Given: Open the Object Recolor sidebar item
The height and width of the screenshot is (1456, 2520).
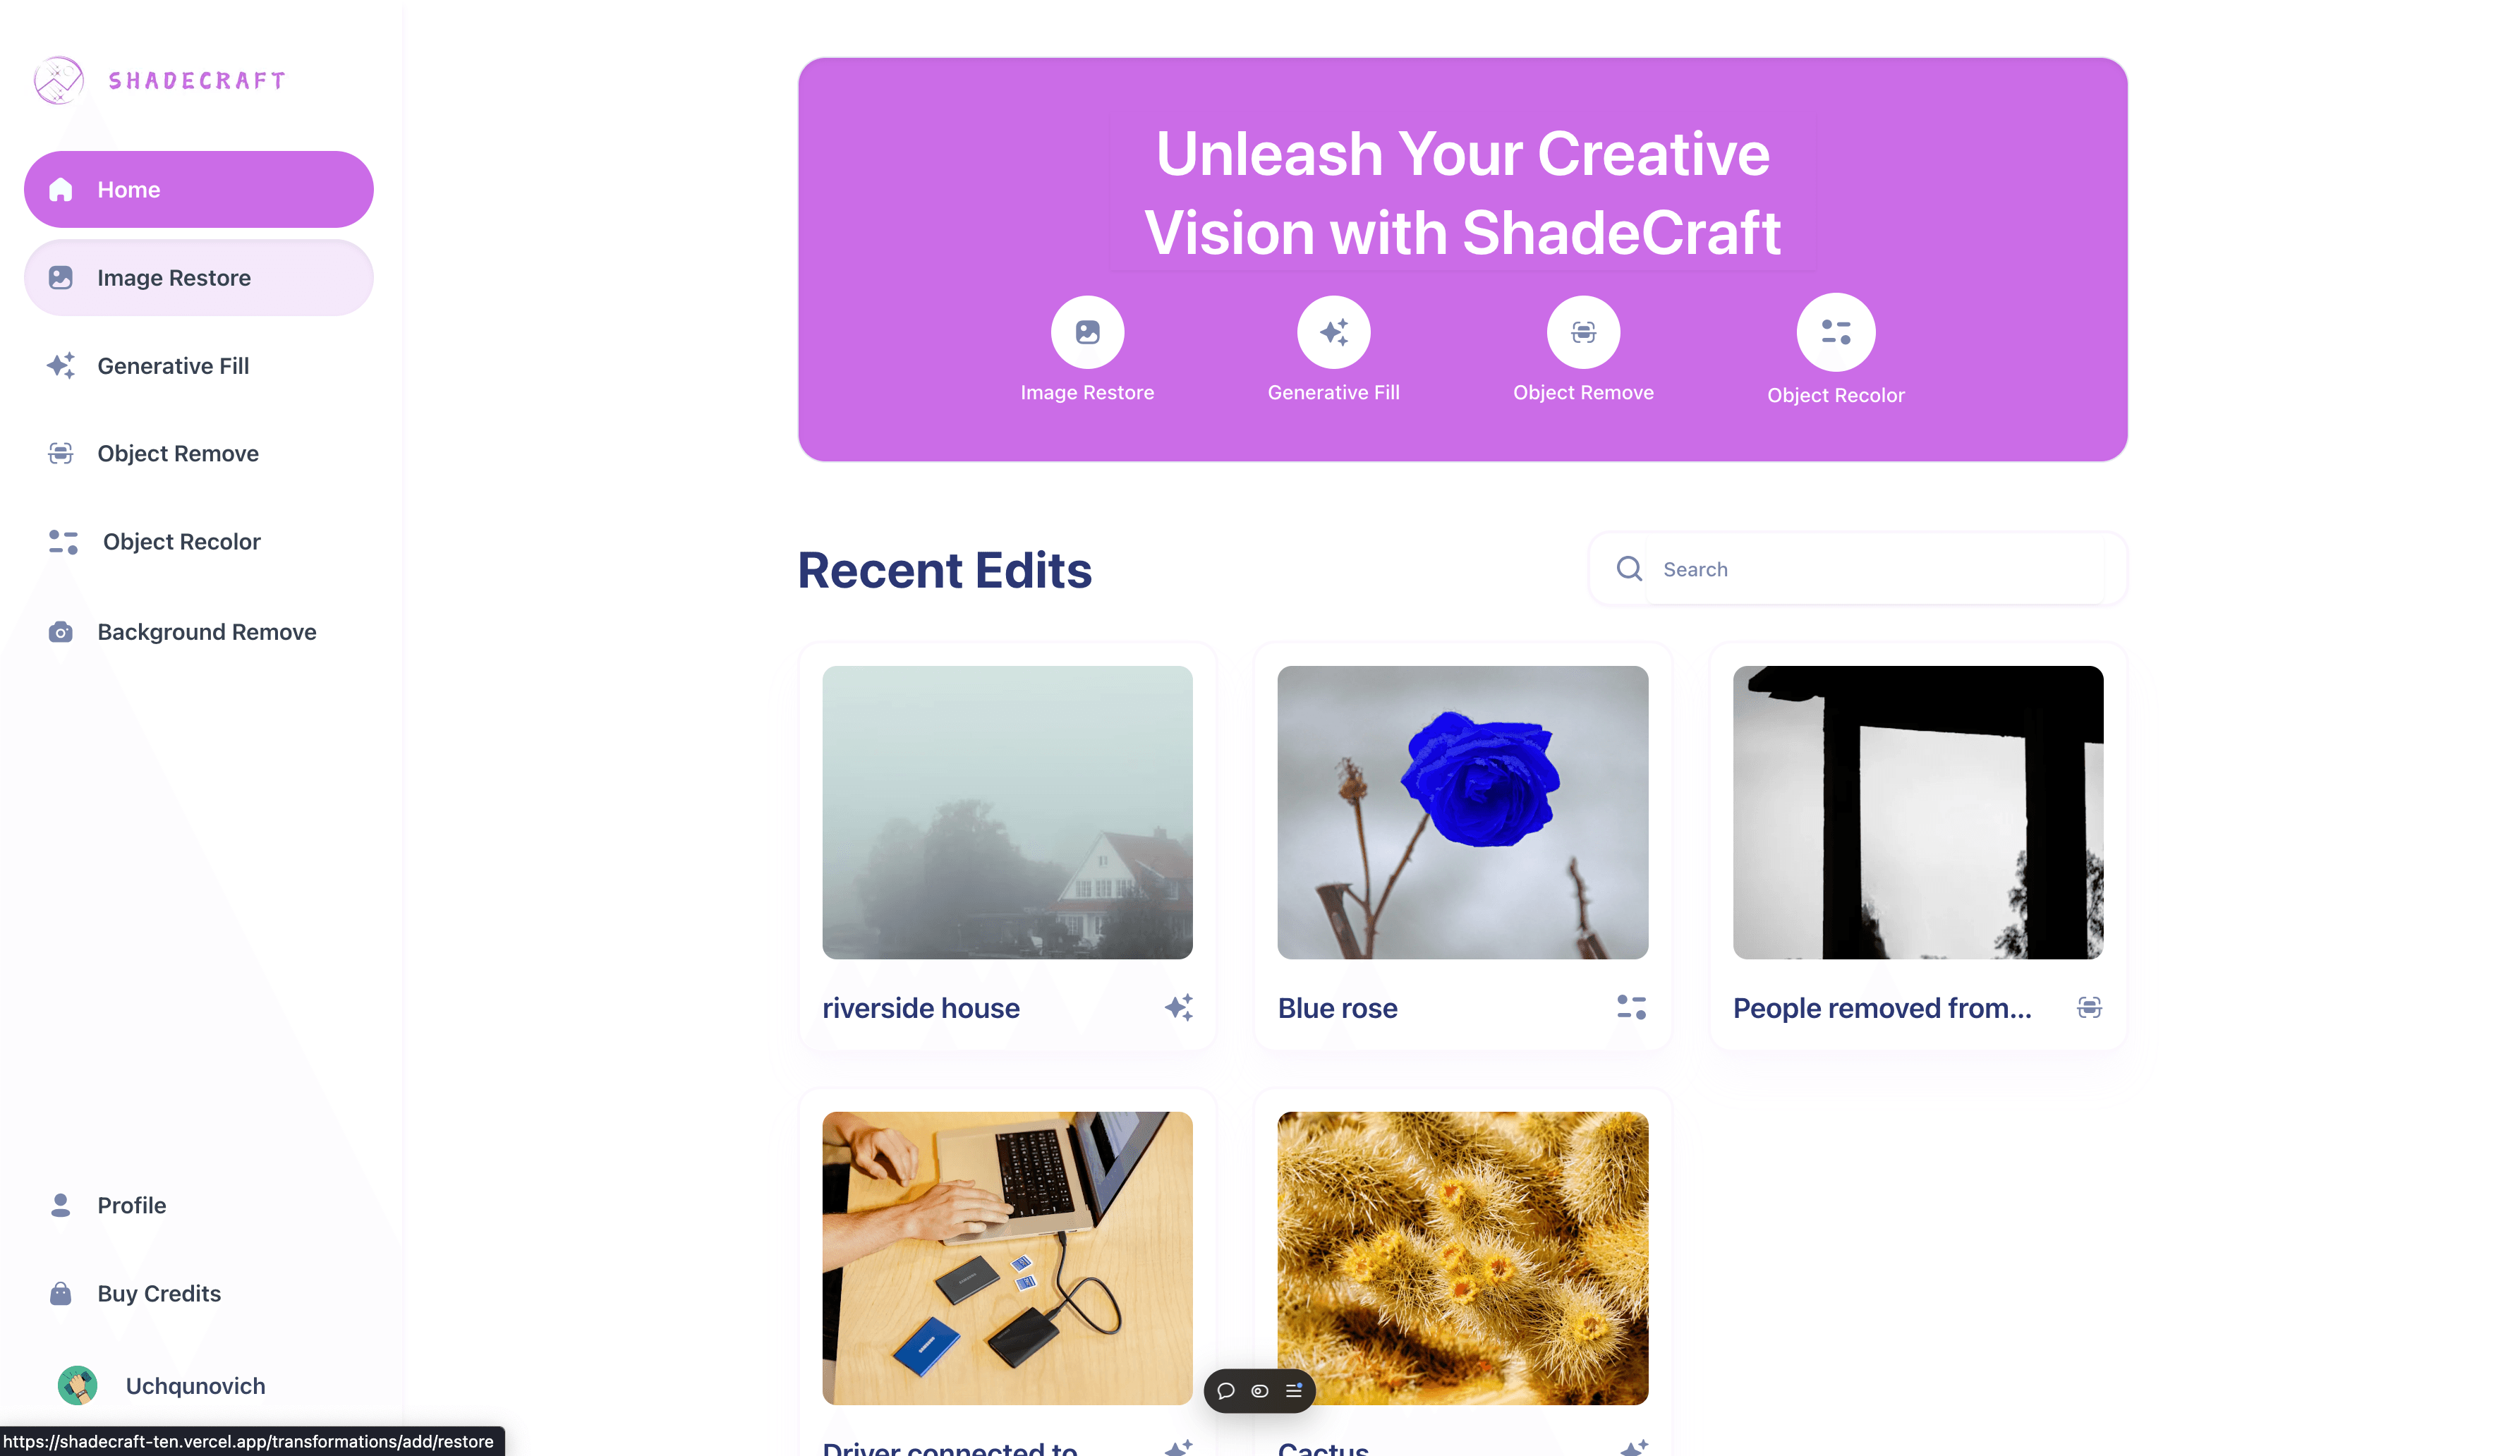Looking at the screenshot, I should pos(198,542).
